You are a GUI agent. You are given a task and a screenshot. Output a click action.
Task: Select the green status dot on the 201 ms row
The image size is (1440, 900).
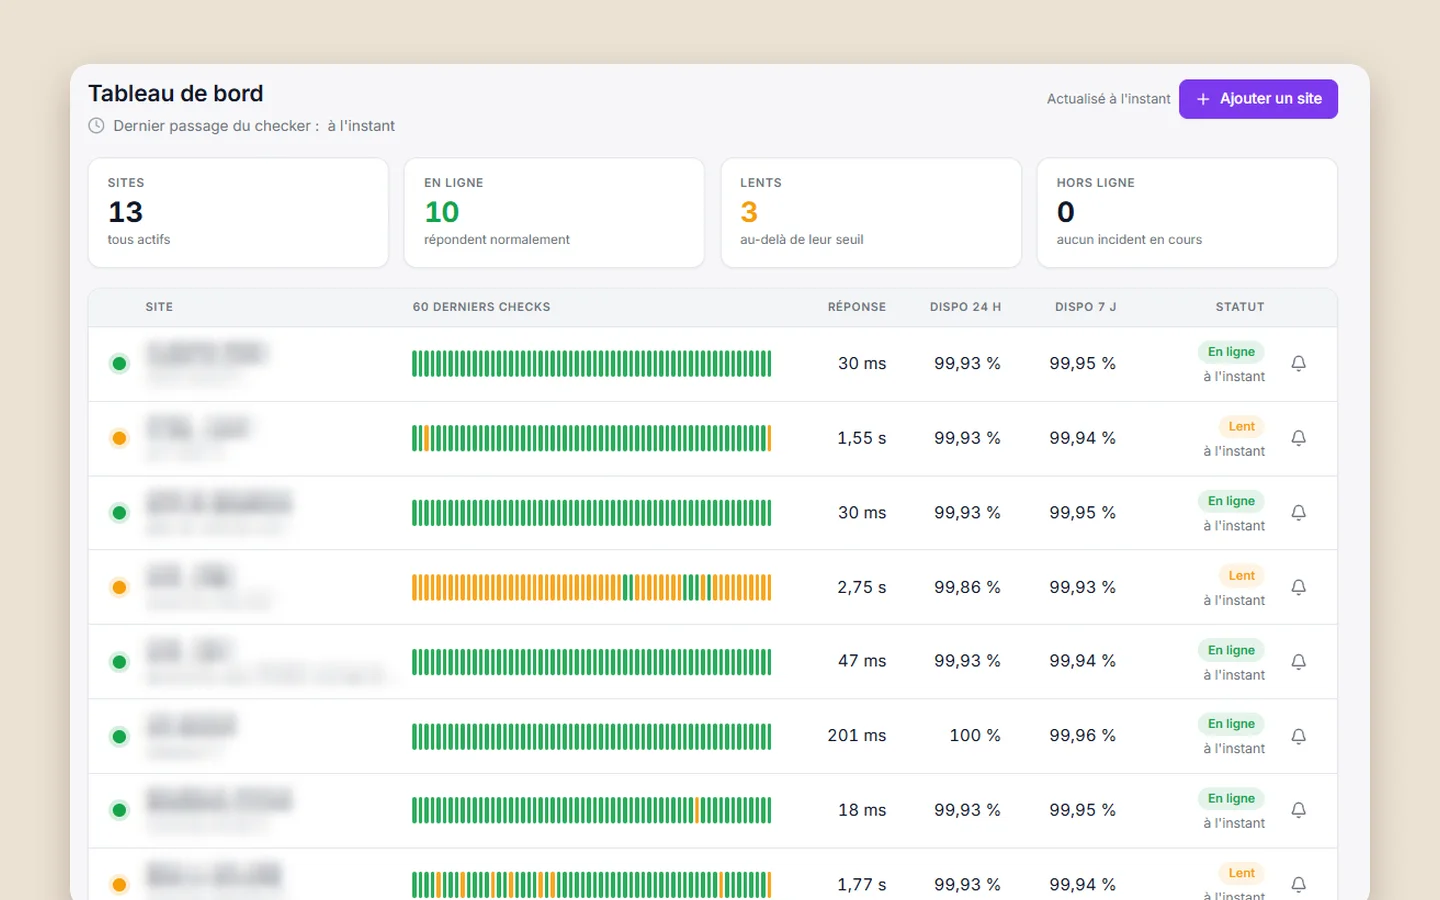[x=119, y=737]
